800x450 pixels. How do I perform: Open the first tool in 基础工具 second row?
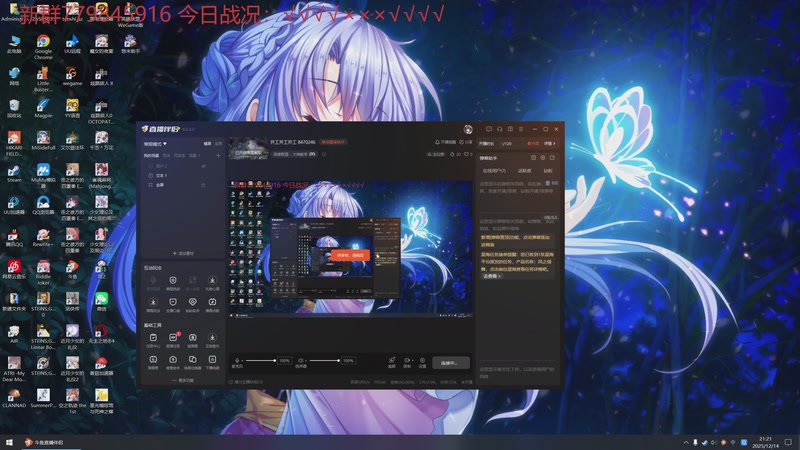click(153, 362)
